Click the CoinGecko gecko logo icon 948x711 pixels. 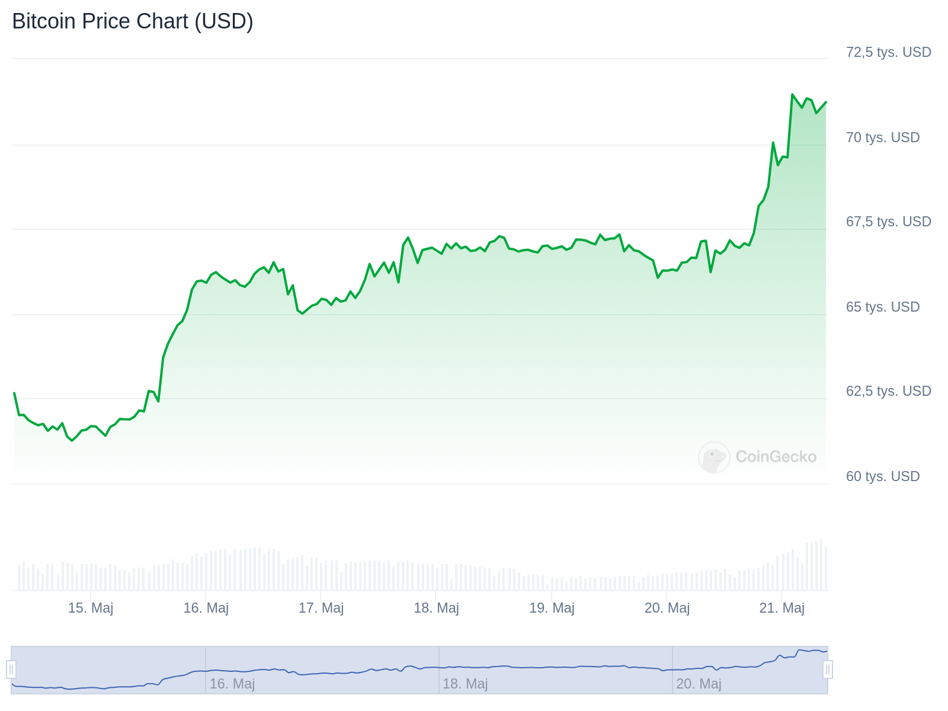pyautogui.click(x=713, y=457)
